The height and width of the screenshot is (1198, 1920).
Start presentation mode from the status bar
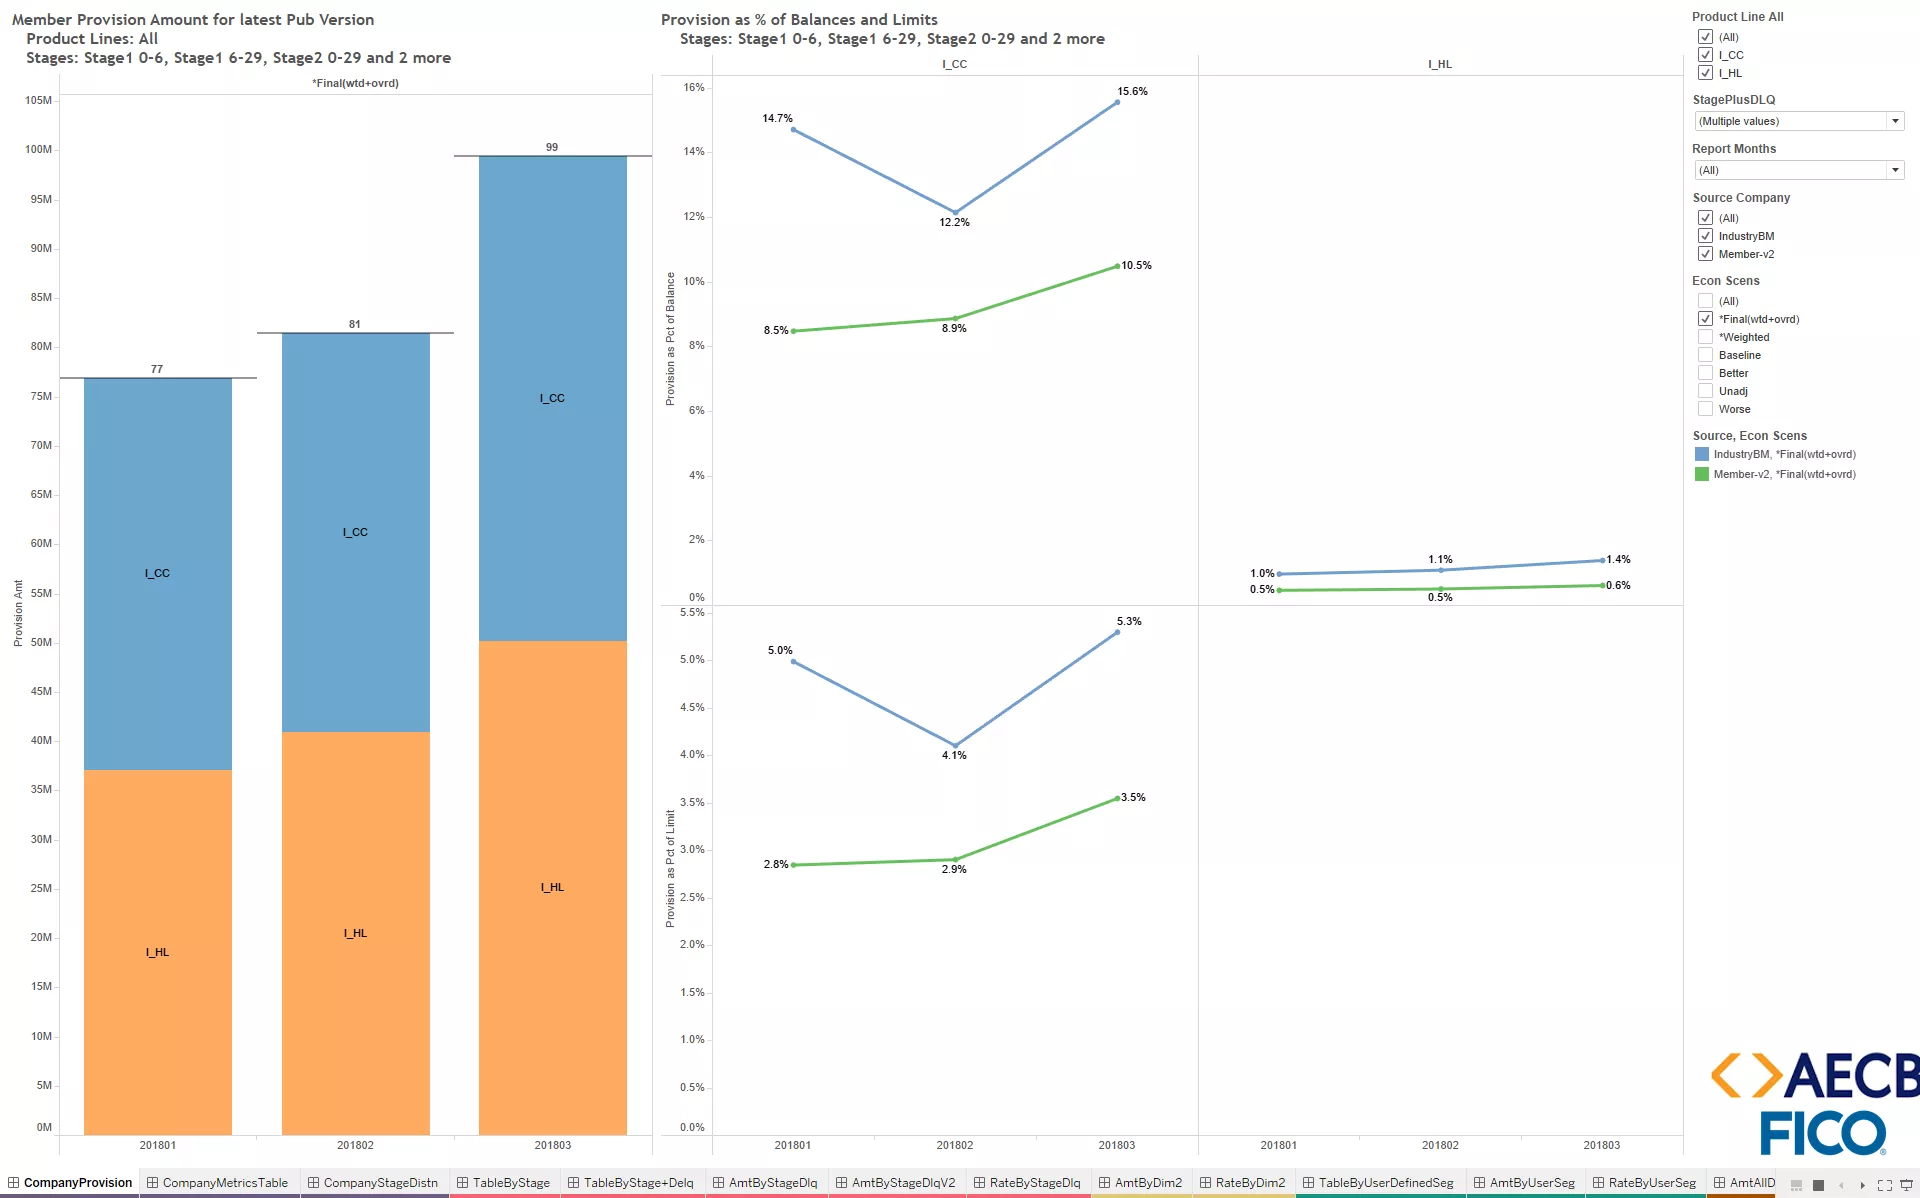pyautogui.click(x=1906, y=1184)
